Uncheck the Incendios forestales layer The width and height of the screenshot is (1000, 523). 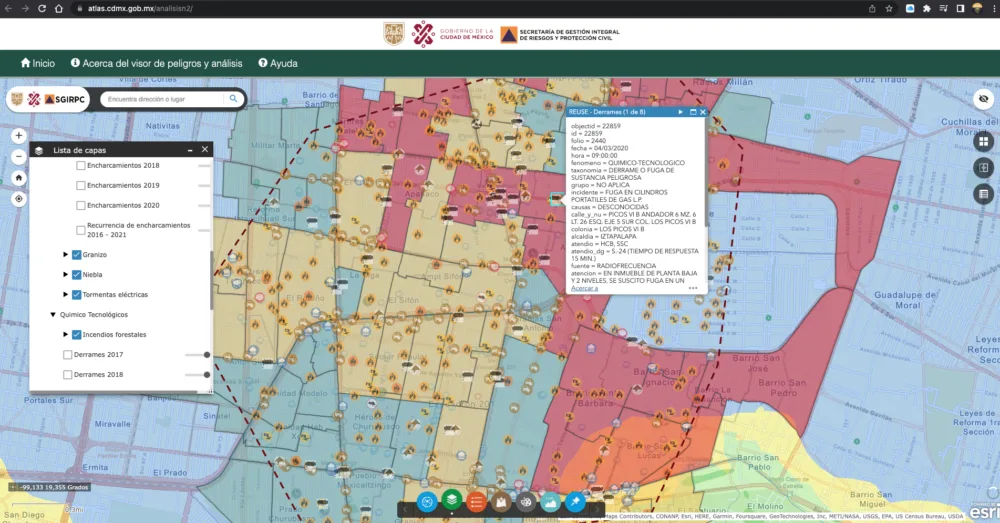[77, 334]
